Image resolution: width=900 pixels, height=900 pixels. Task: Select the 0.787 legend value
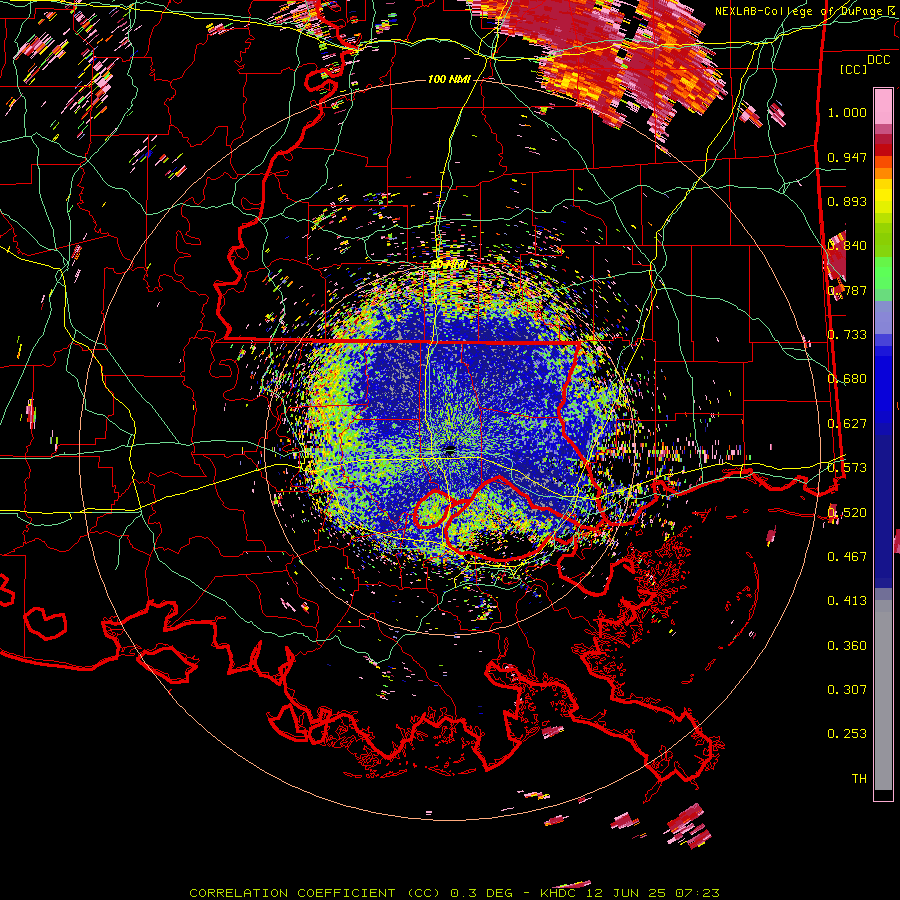847,290
